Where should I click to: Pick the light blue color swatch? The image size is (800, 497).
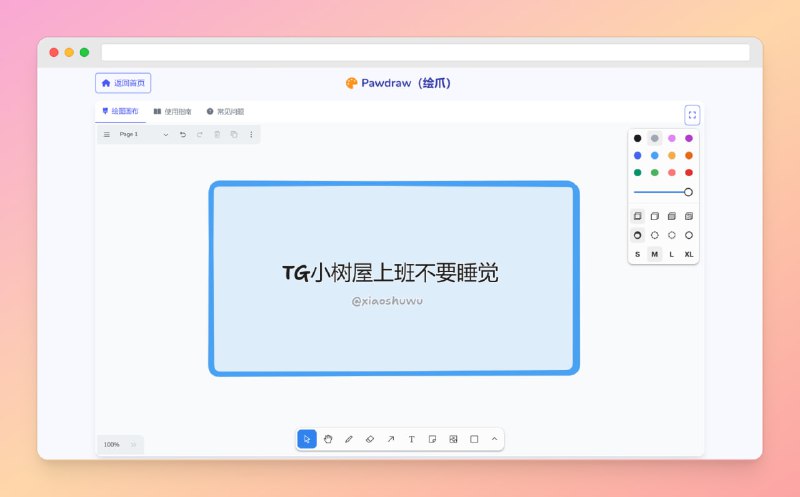click(x=655, y=156)
